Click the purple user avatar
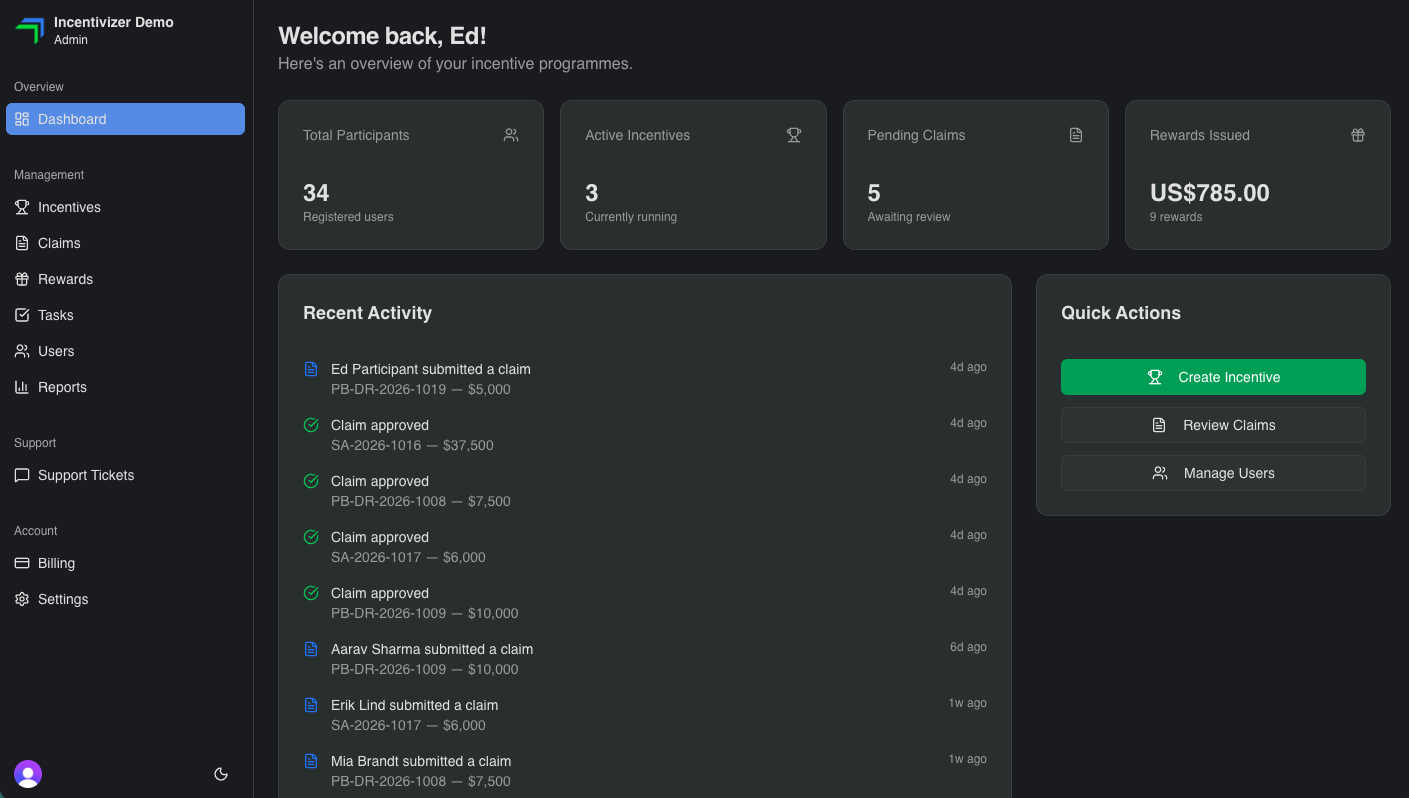The image size is (1409, 798). (x=28, y=774)
